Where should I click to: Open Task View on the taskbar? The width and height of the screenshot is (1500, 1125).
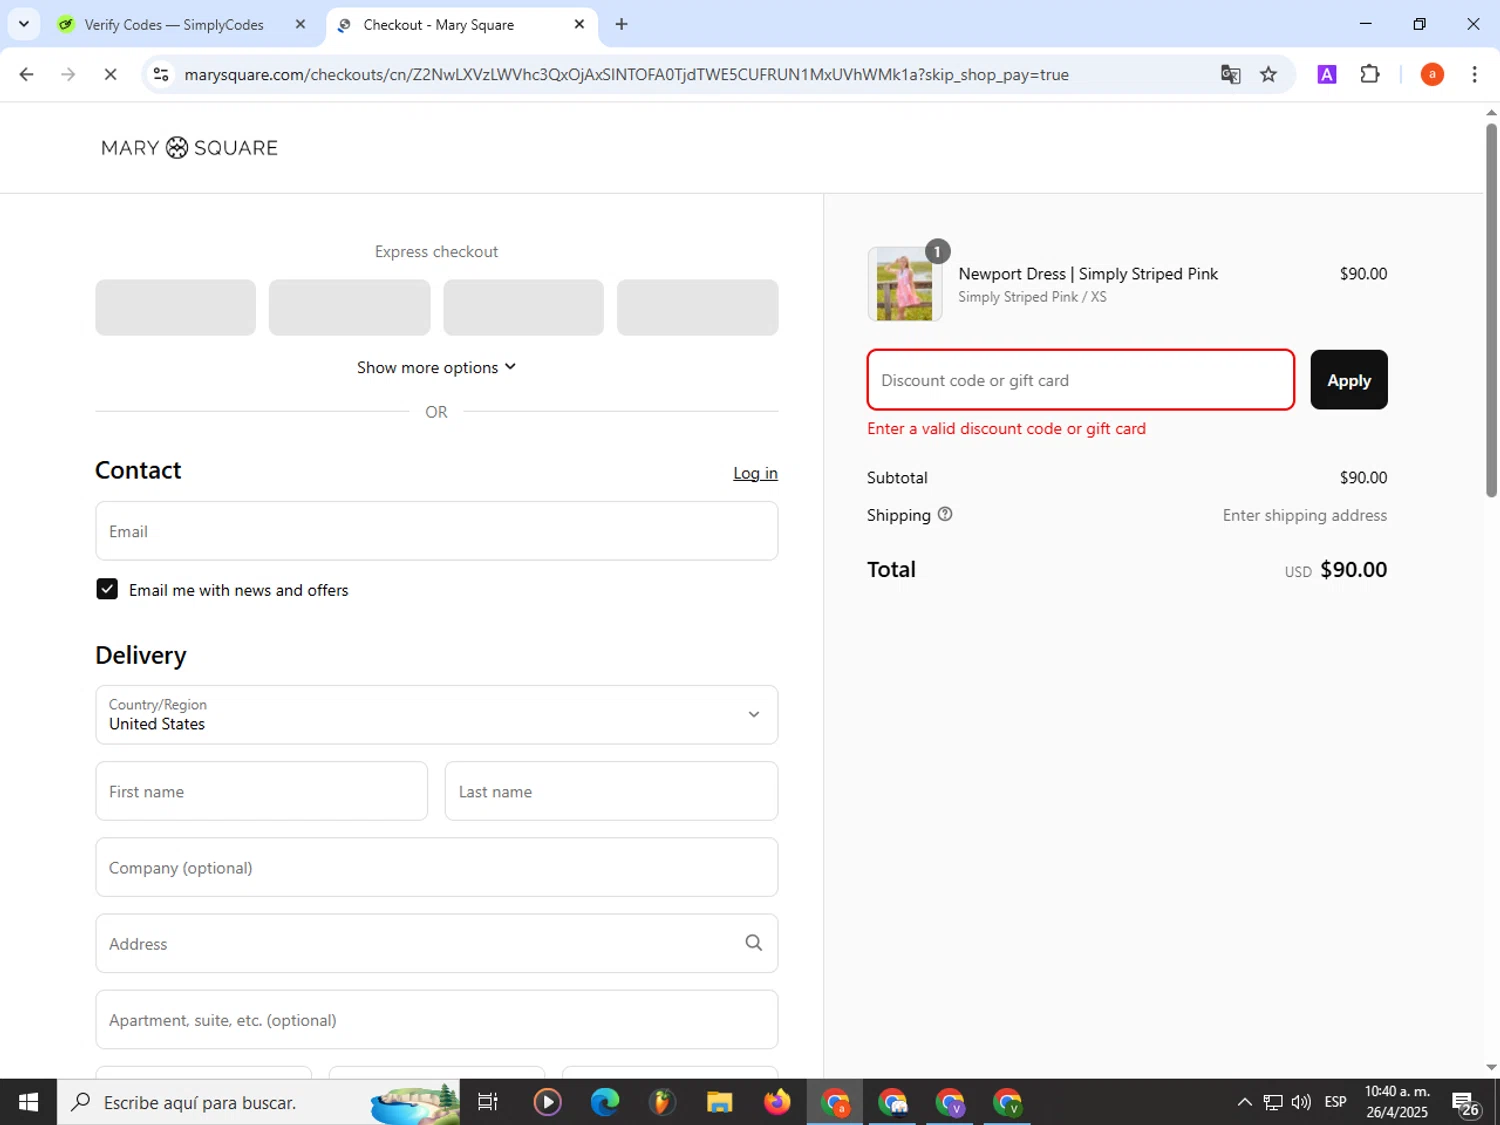tap(488, 1102)
